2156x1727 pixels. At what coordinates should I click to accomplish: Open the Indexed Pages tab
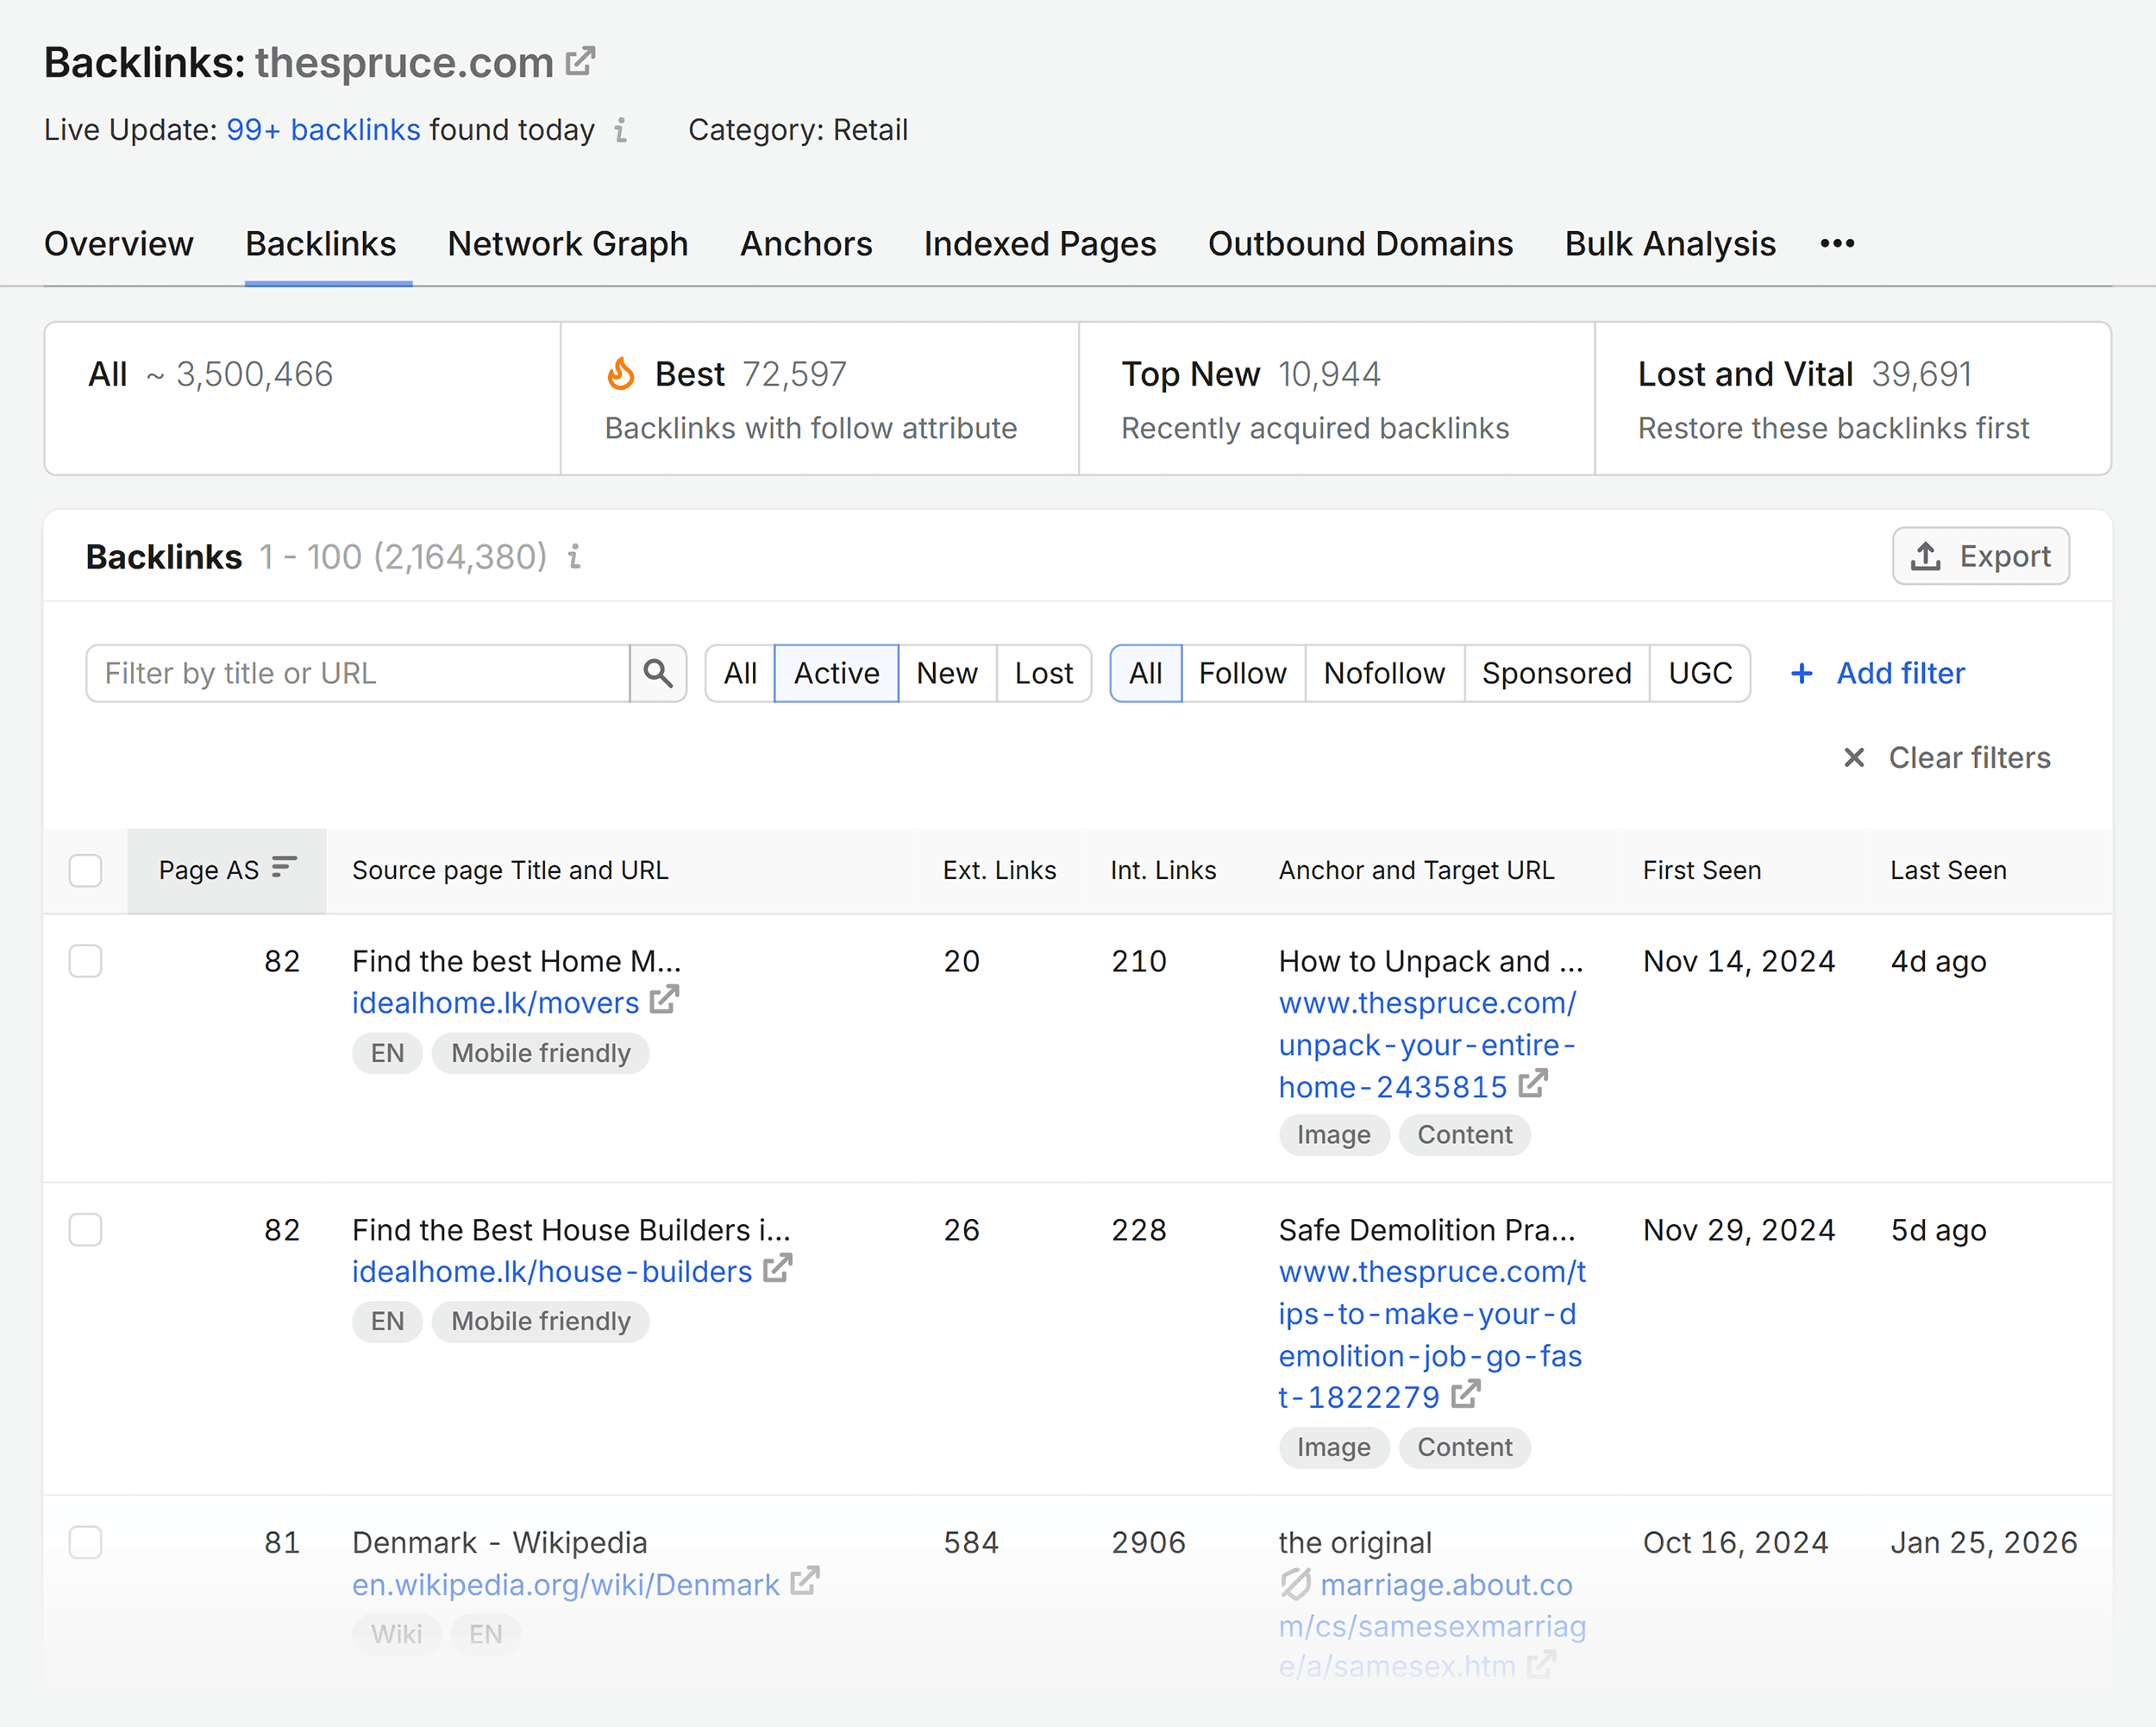[x=1040, y=244]
